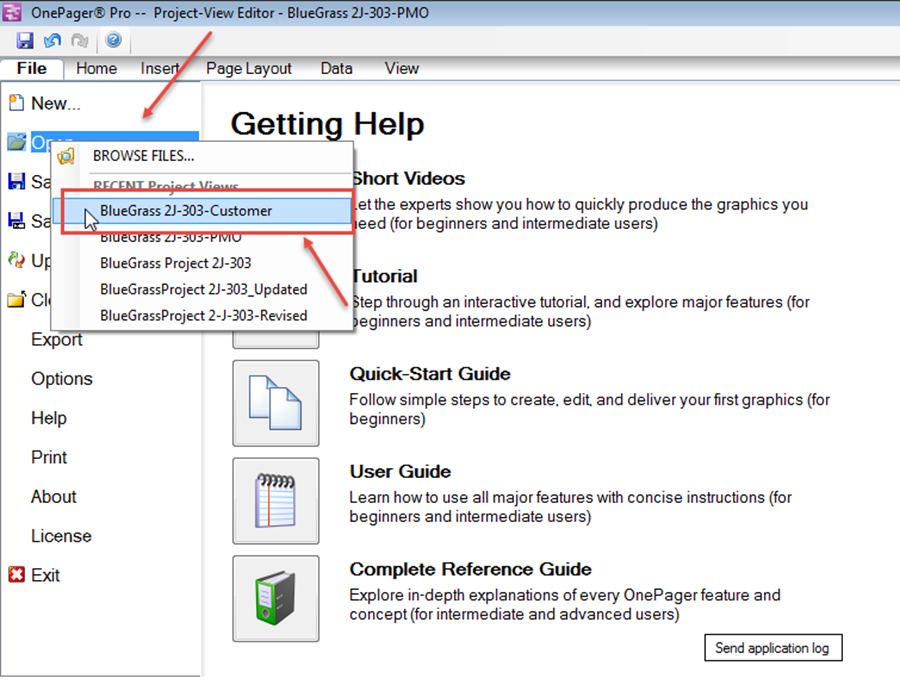This screenshot has height=697, width=900.
Task: Select BlueGrassProject 2J-303_Updated from recent files
Action: 203,289
